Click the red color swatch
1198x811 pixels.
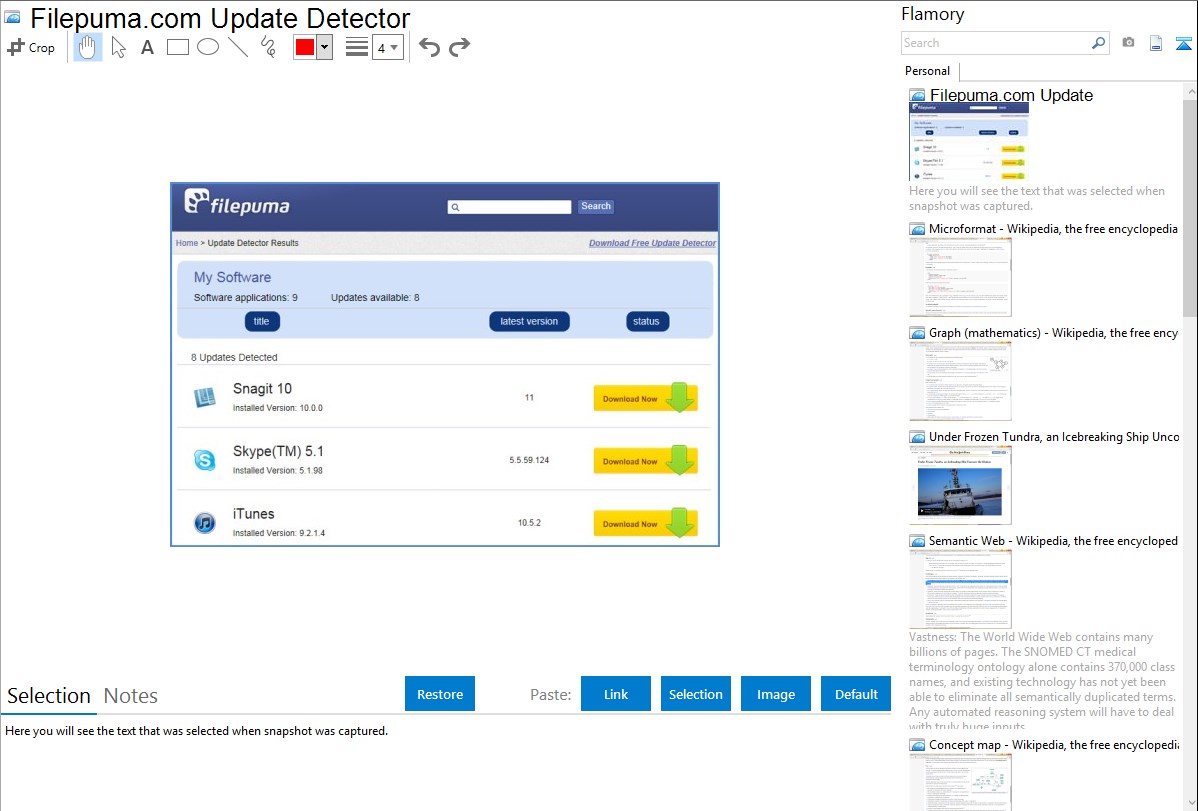305,47
